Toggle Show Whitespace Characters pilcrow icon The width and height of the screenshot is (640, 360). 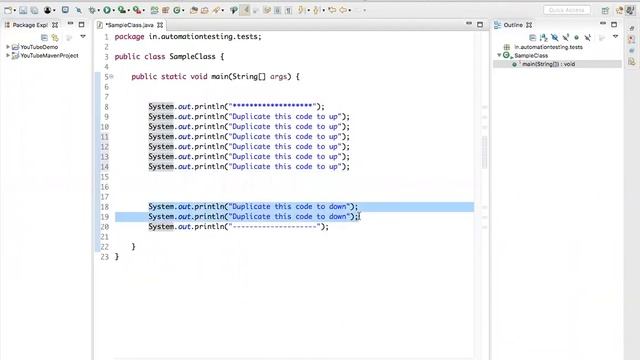click(x=289, y=10)
